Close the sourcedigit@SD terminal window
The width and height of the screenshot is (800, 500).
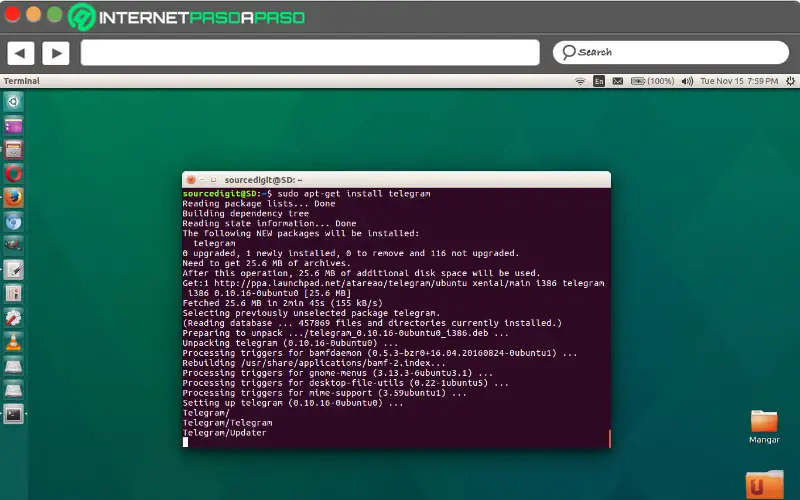pos(191,180)
